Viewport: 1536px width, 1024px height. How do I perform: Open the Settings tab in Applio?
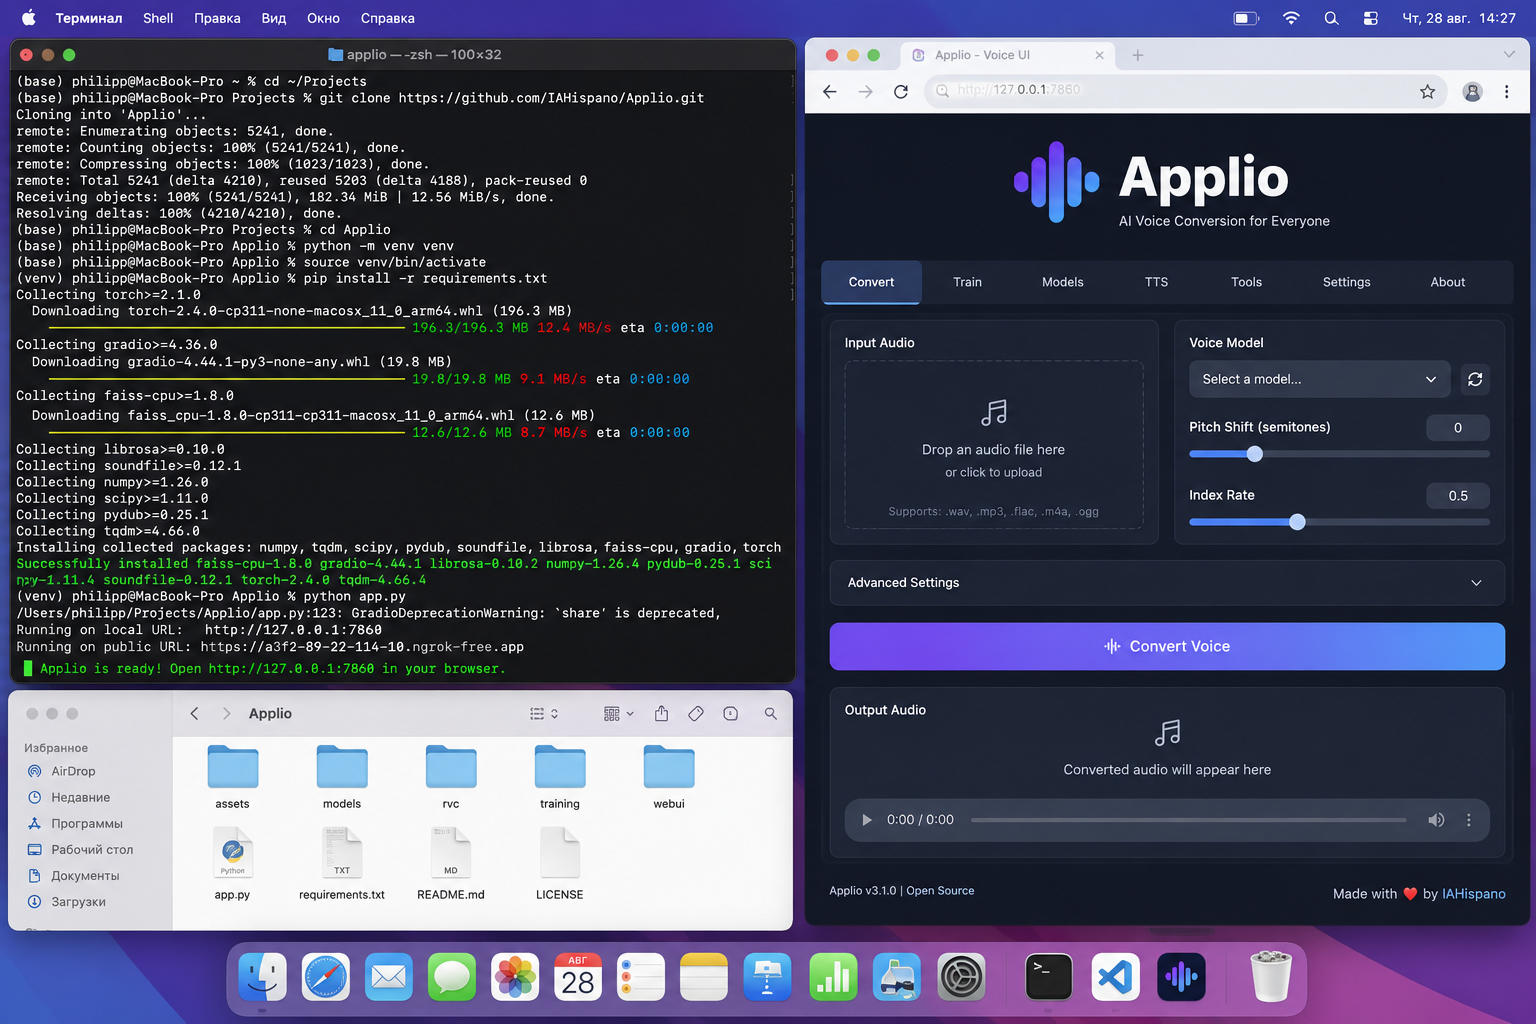click(1346, 282)
